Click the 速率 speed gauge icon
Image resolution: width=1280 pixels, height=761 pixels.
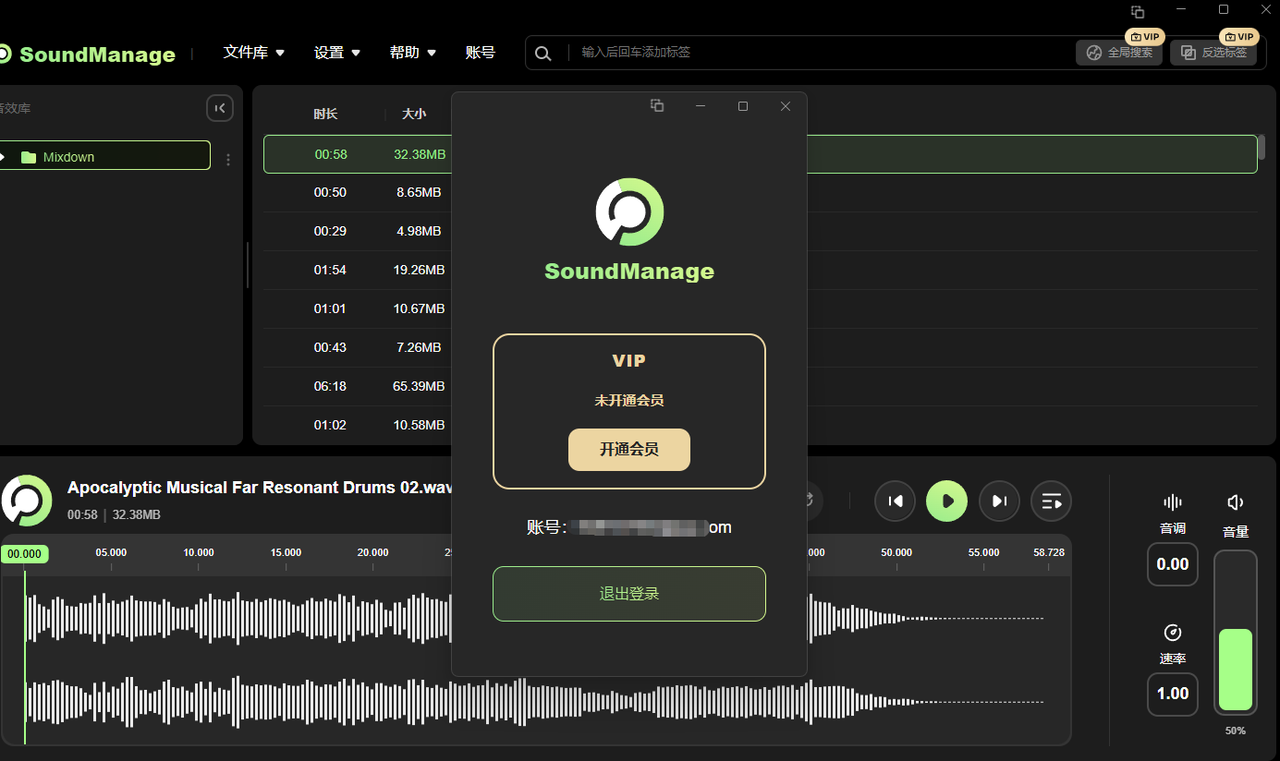tap(1173, 633)
